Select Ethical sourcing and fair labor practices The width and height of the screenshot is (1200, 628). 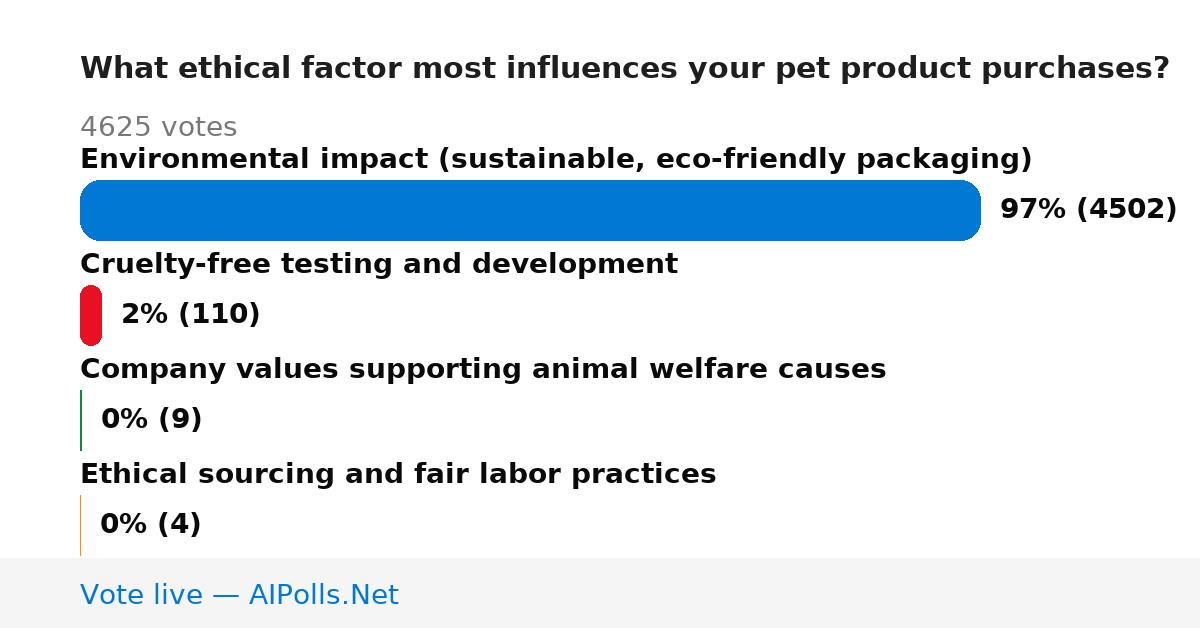coord(398,474)
